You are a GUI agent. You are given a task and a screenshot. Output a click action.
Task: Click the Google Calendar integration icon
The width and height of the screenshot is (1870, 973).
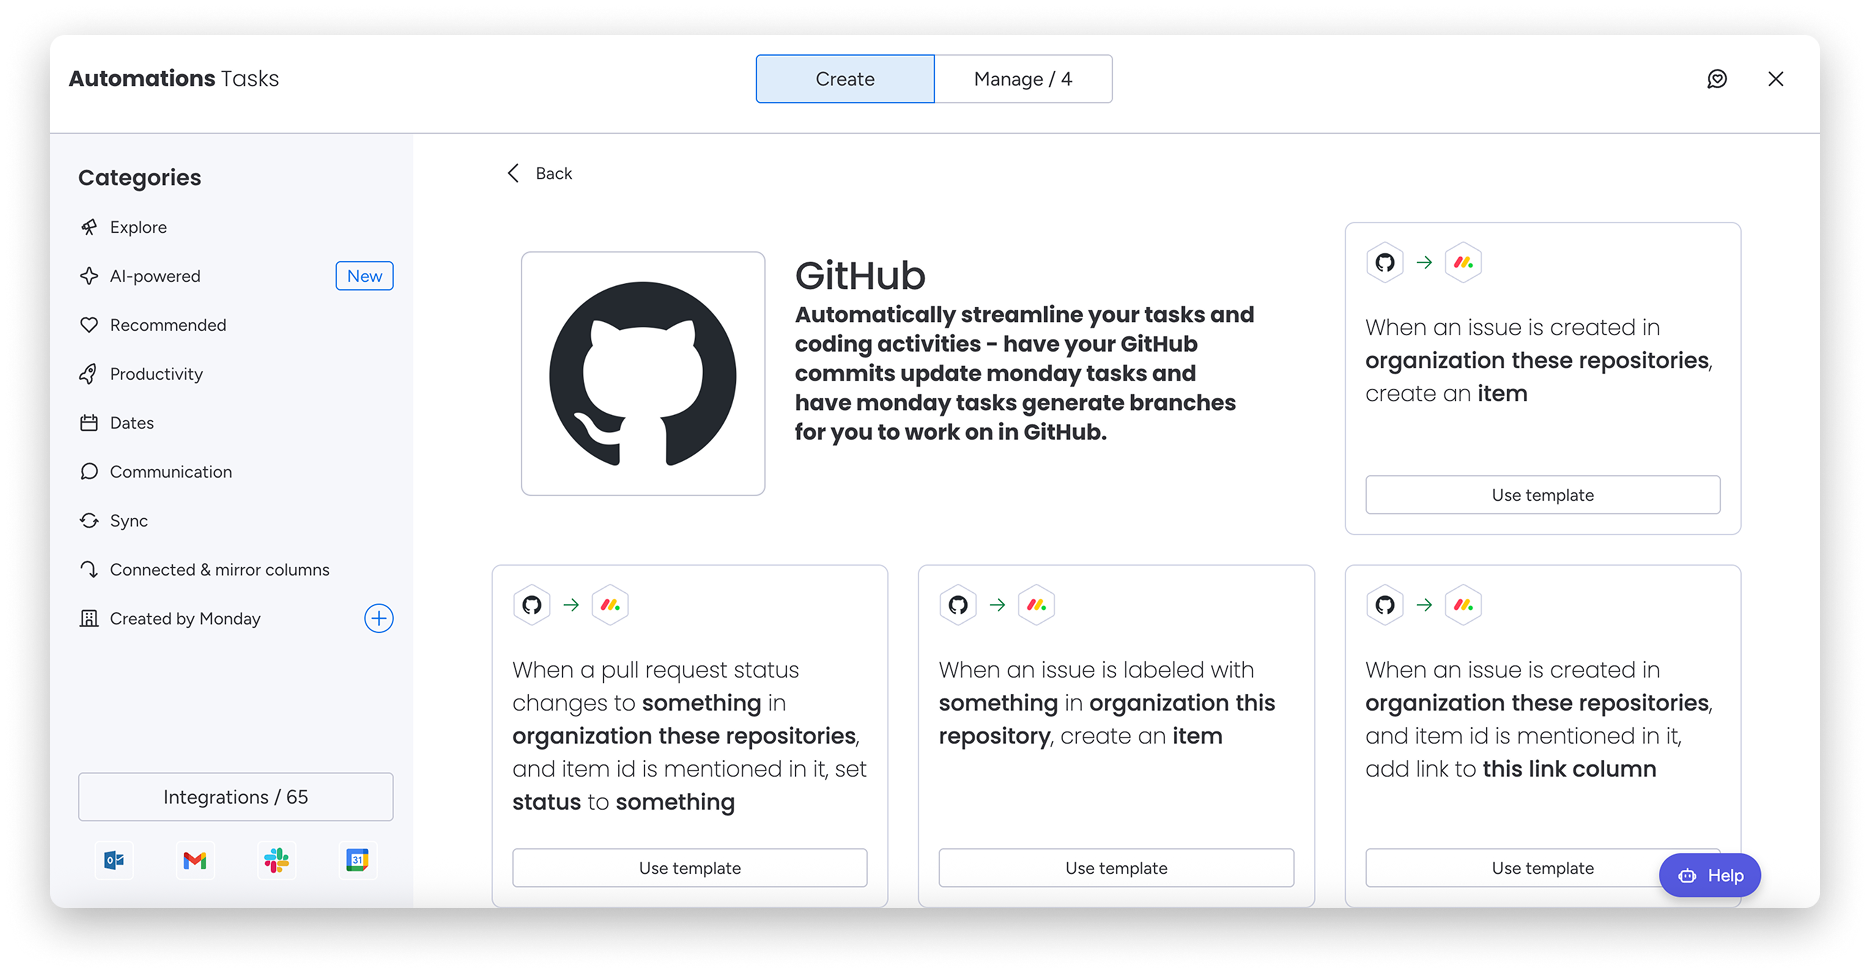(357, 860)
